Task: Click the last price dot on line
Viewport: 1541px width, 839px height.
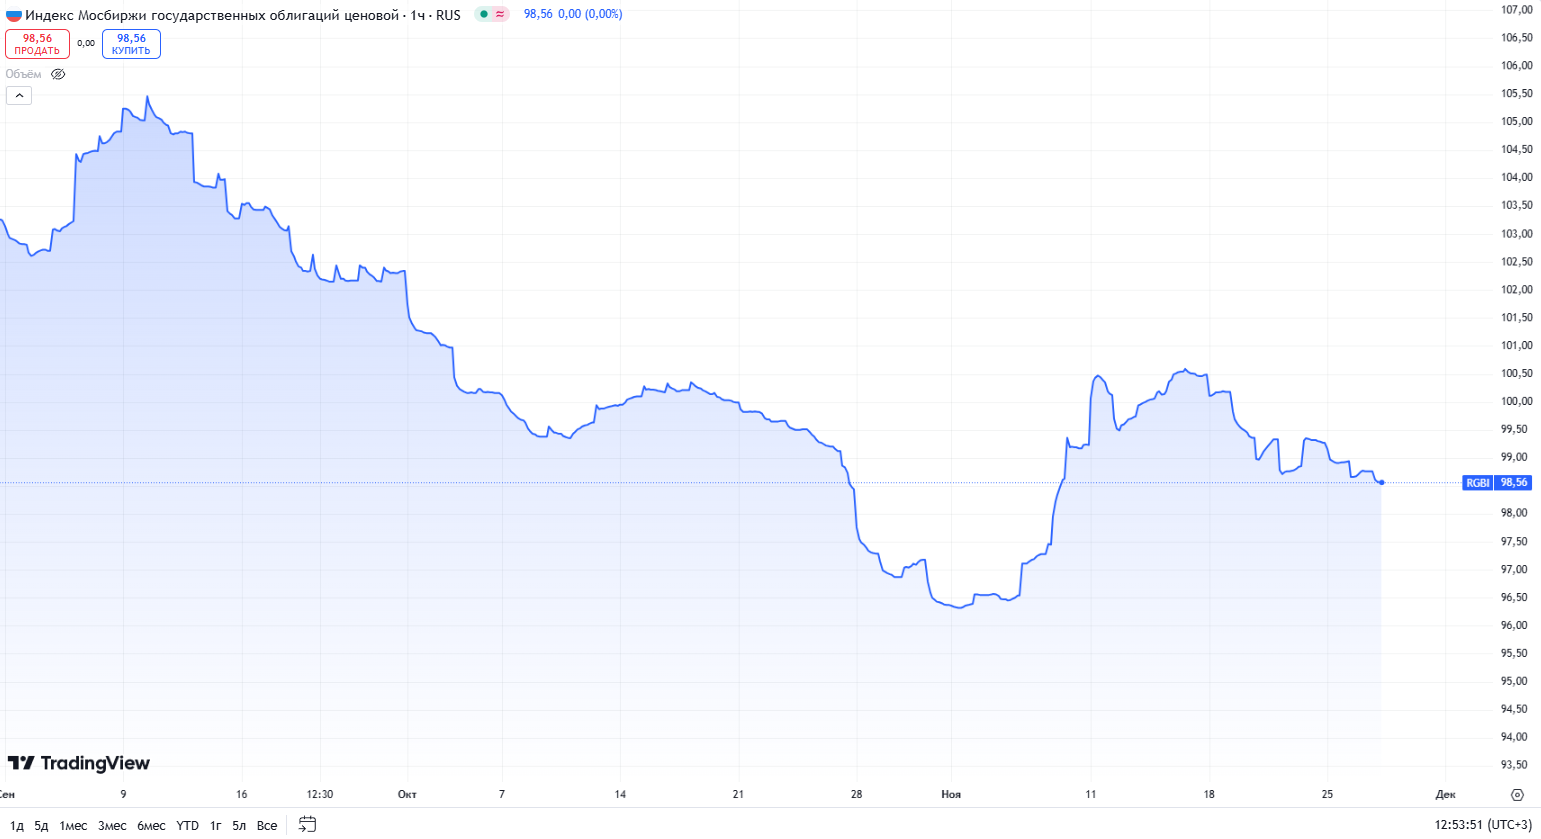Action: pos(1381,483)
